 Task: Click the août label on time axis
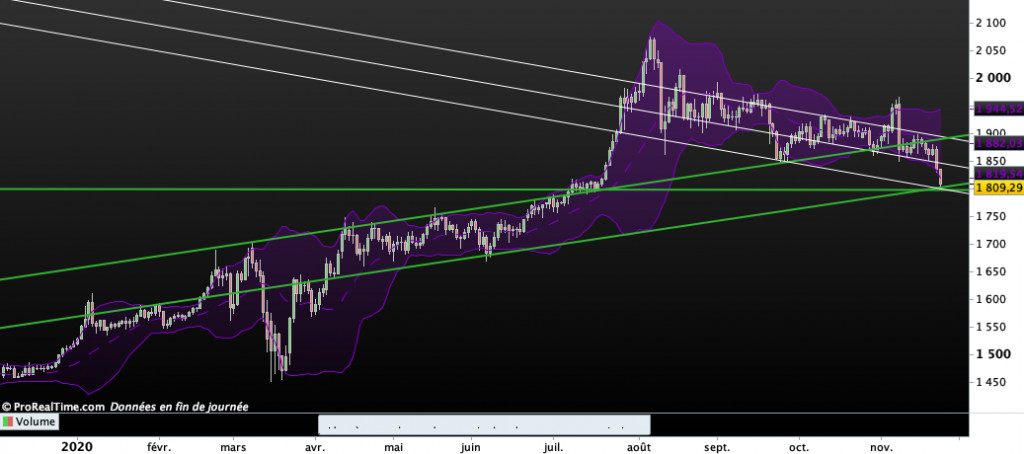639,445
